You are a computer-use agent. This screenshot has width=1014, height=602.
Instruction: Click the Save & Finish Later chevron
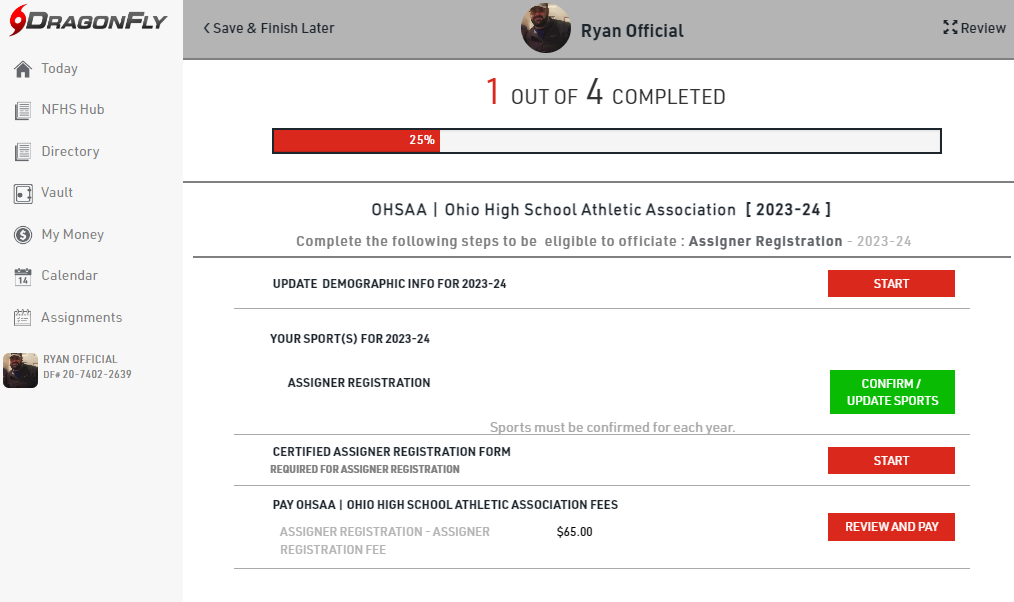pos(206,28)
